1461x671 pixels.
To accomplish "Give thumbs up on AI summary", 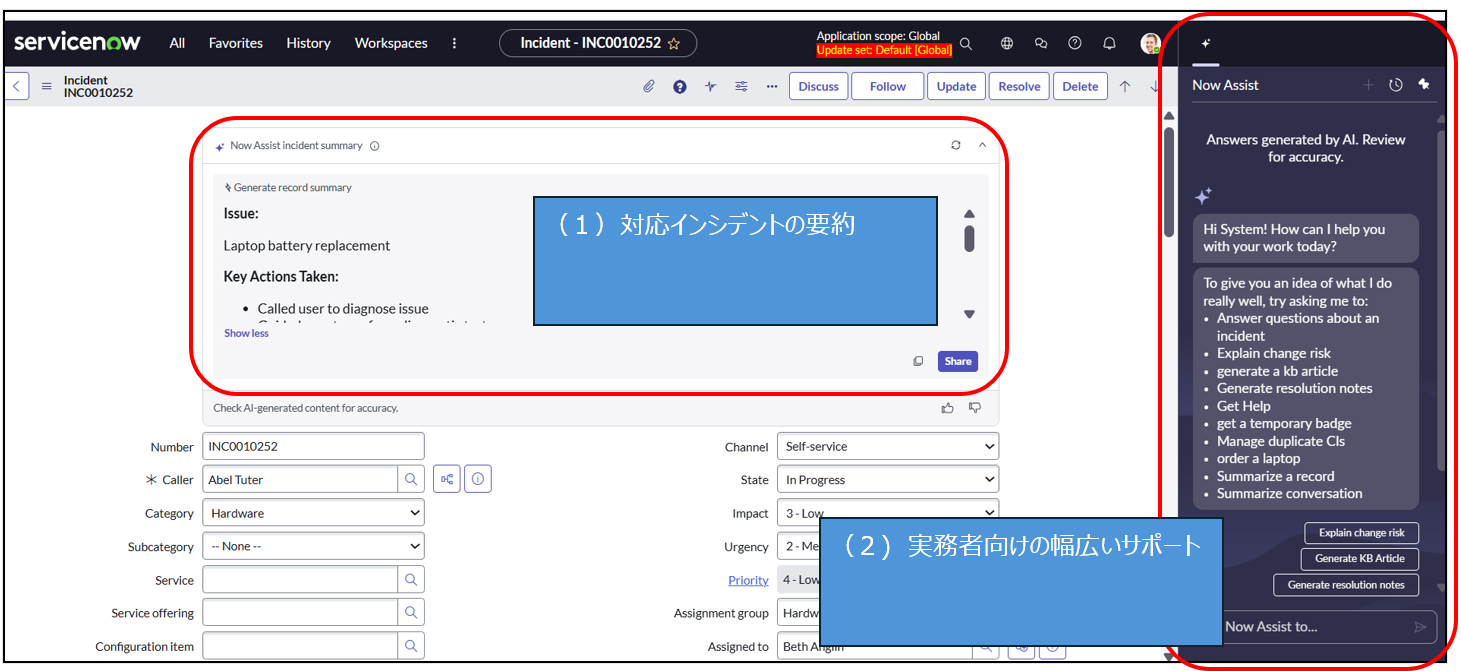I will (x=947, y=408).
